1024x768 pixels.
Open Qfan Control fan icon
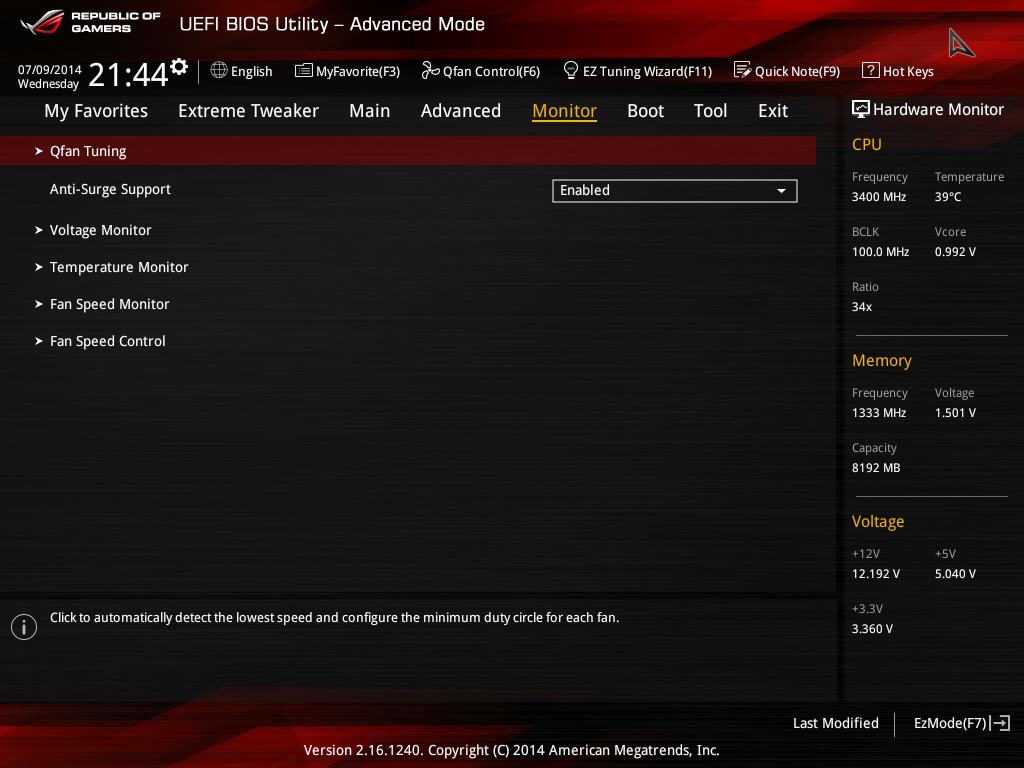(430, 71)
